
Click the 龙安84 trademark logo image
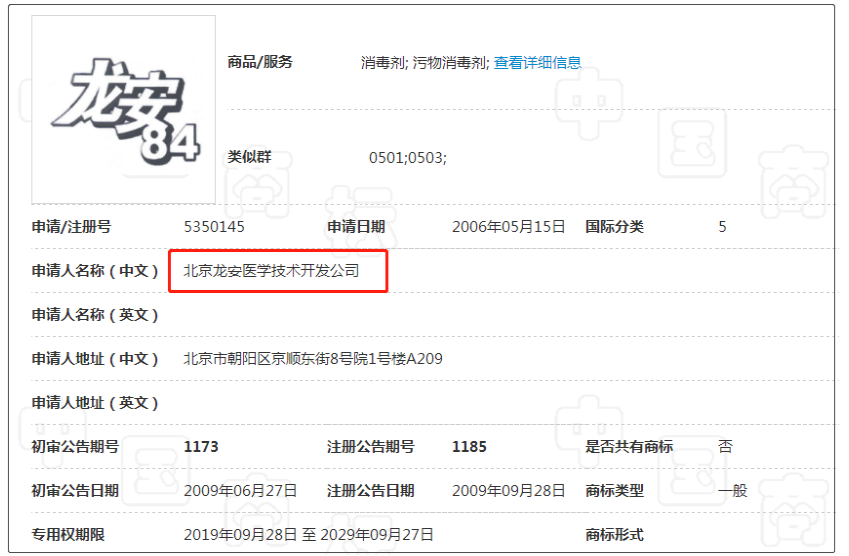[123, 110]
